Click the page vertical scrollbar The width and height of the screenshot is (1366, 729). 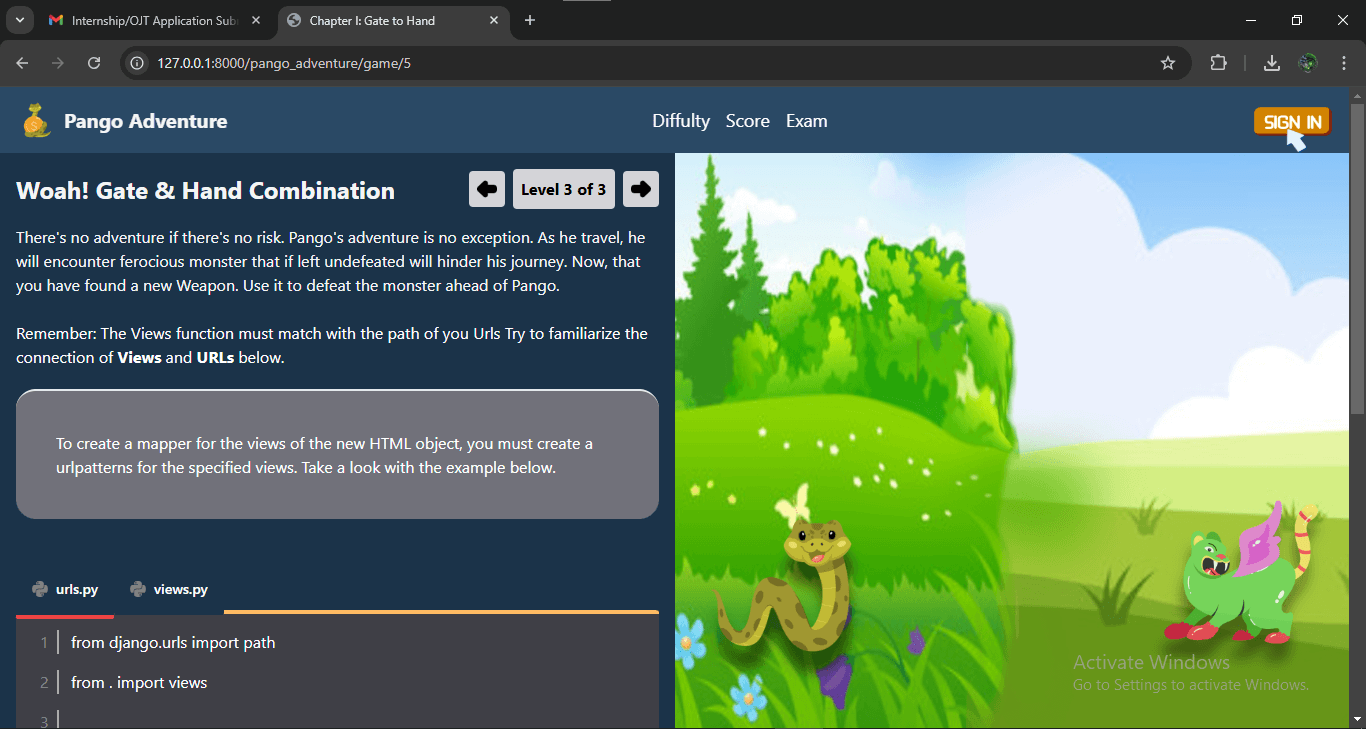coord(1357,258)
